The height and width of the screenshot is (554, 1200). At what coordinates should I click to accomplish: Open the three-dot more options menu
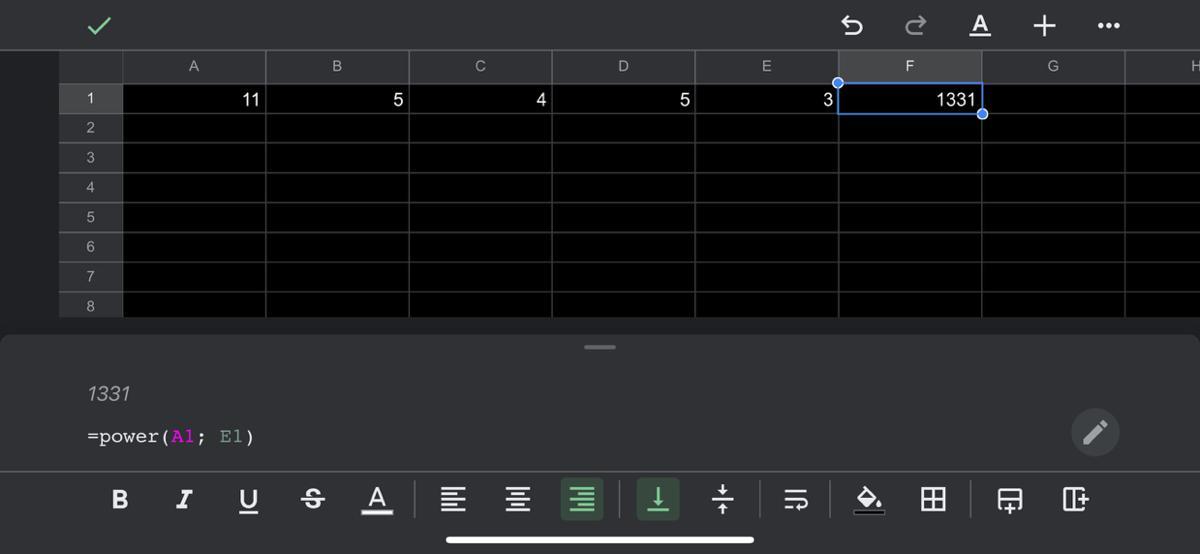pyautogui.click(x=1108, y=25)
